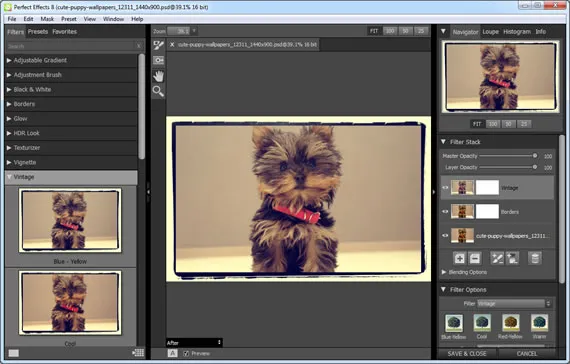
Task: Click the remove filter layer minus icon
Action: pos(475,258)
